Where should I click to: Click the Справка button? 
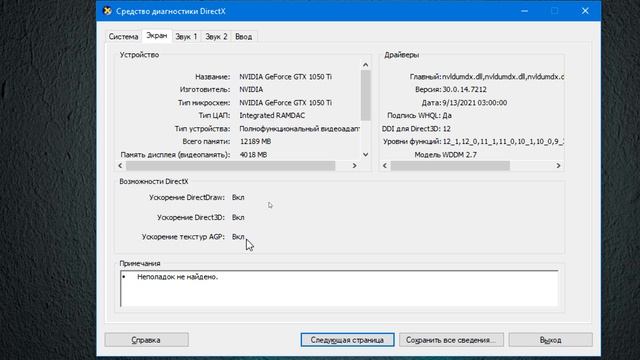[146, 340]
